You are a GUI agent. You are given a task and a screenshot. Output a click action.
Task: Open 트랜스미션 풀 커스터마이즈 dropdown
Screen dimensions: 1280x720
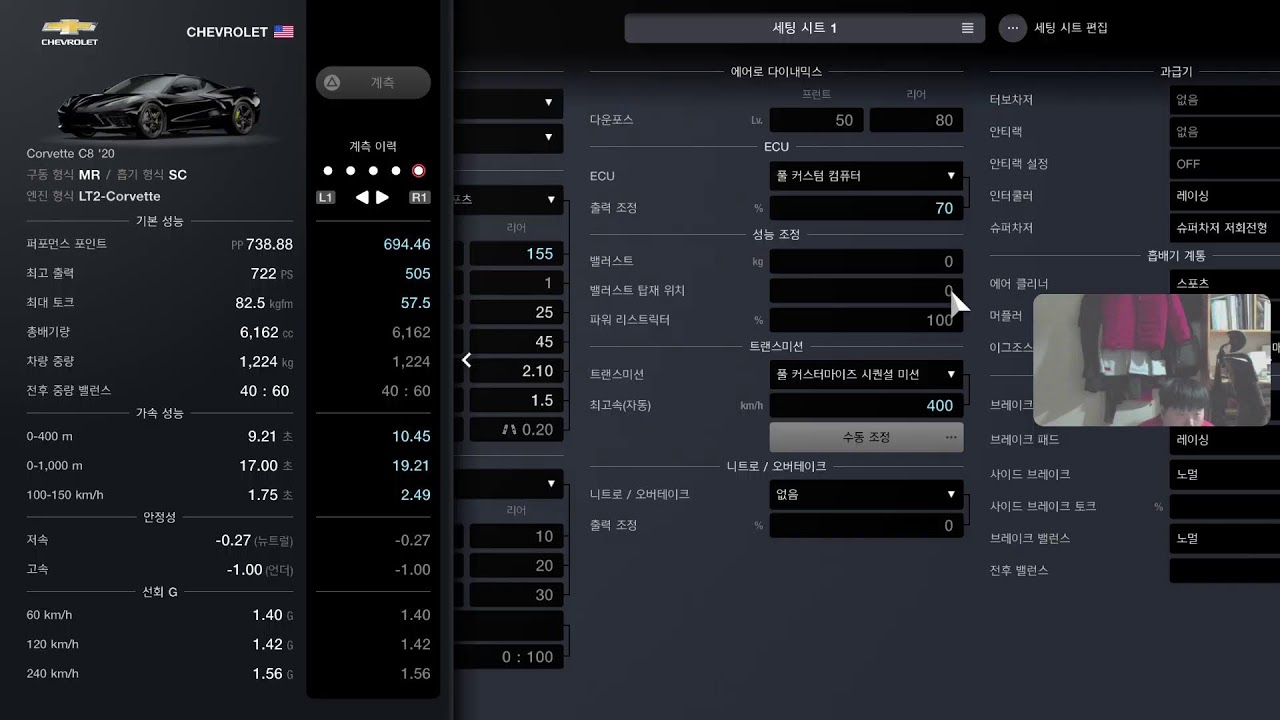[867, 374]
